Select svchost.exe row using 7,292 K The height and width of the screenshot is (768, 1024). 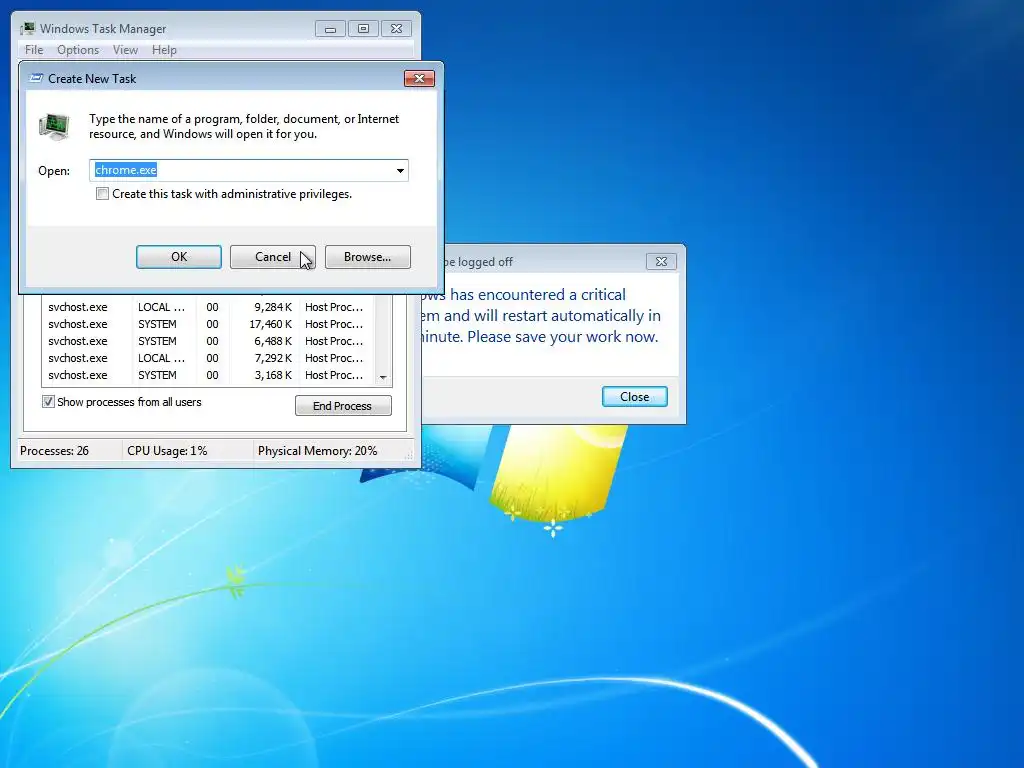pyautogui.click(x=210, y=358)
